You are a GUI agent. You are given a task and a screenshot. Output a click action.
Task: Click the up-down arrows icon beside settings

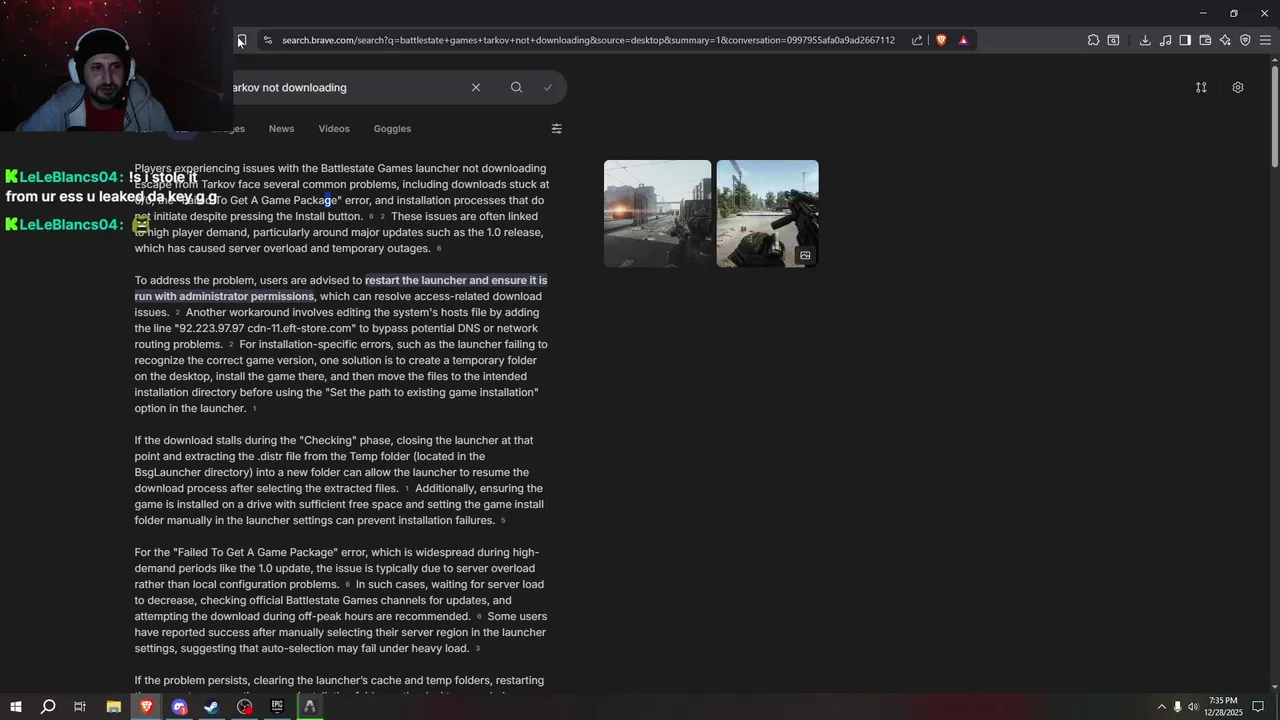click(1201, 87)
